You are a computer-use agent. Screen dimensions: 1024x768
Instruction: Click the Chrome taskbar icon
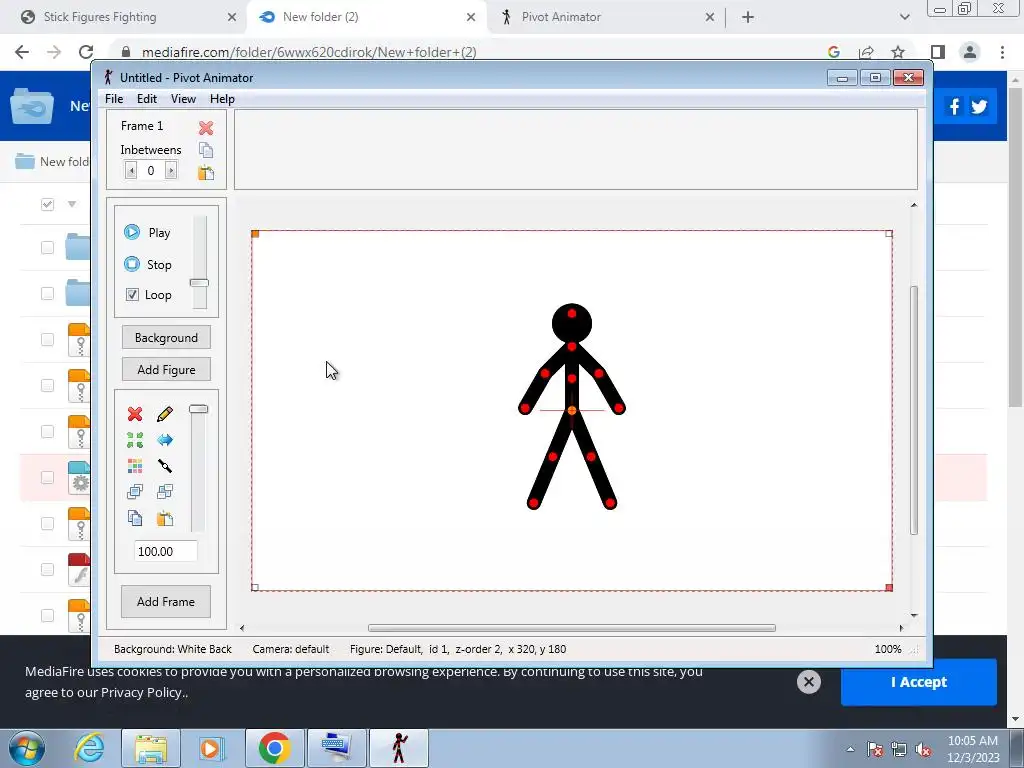[274, 748]
